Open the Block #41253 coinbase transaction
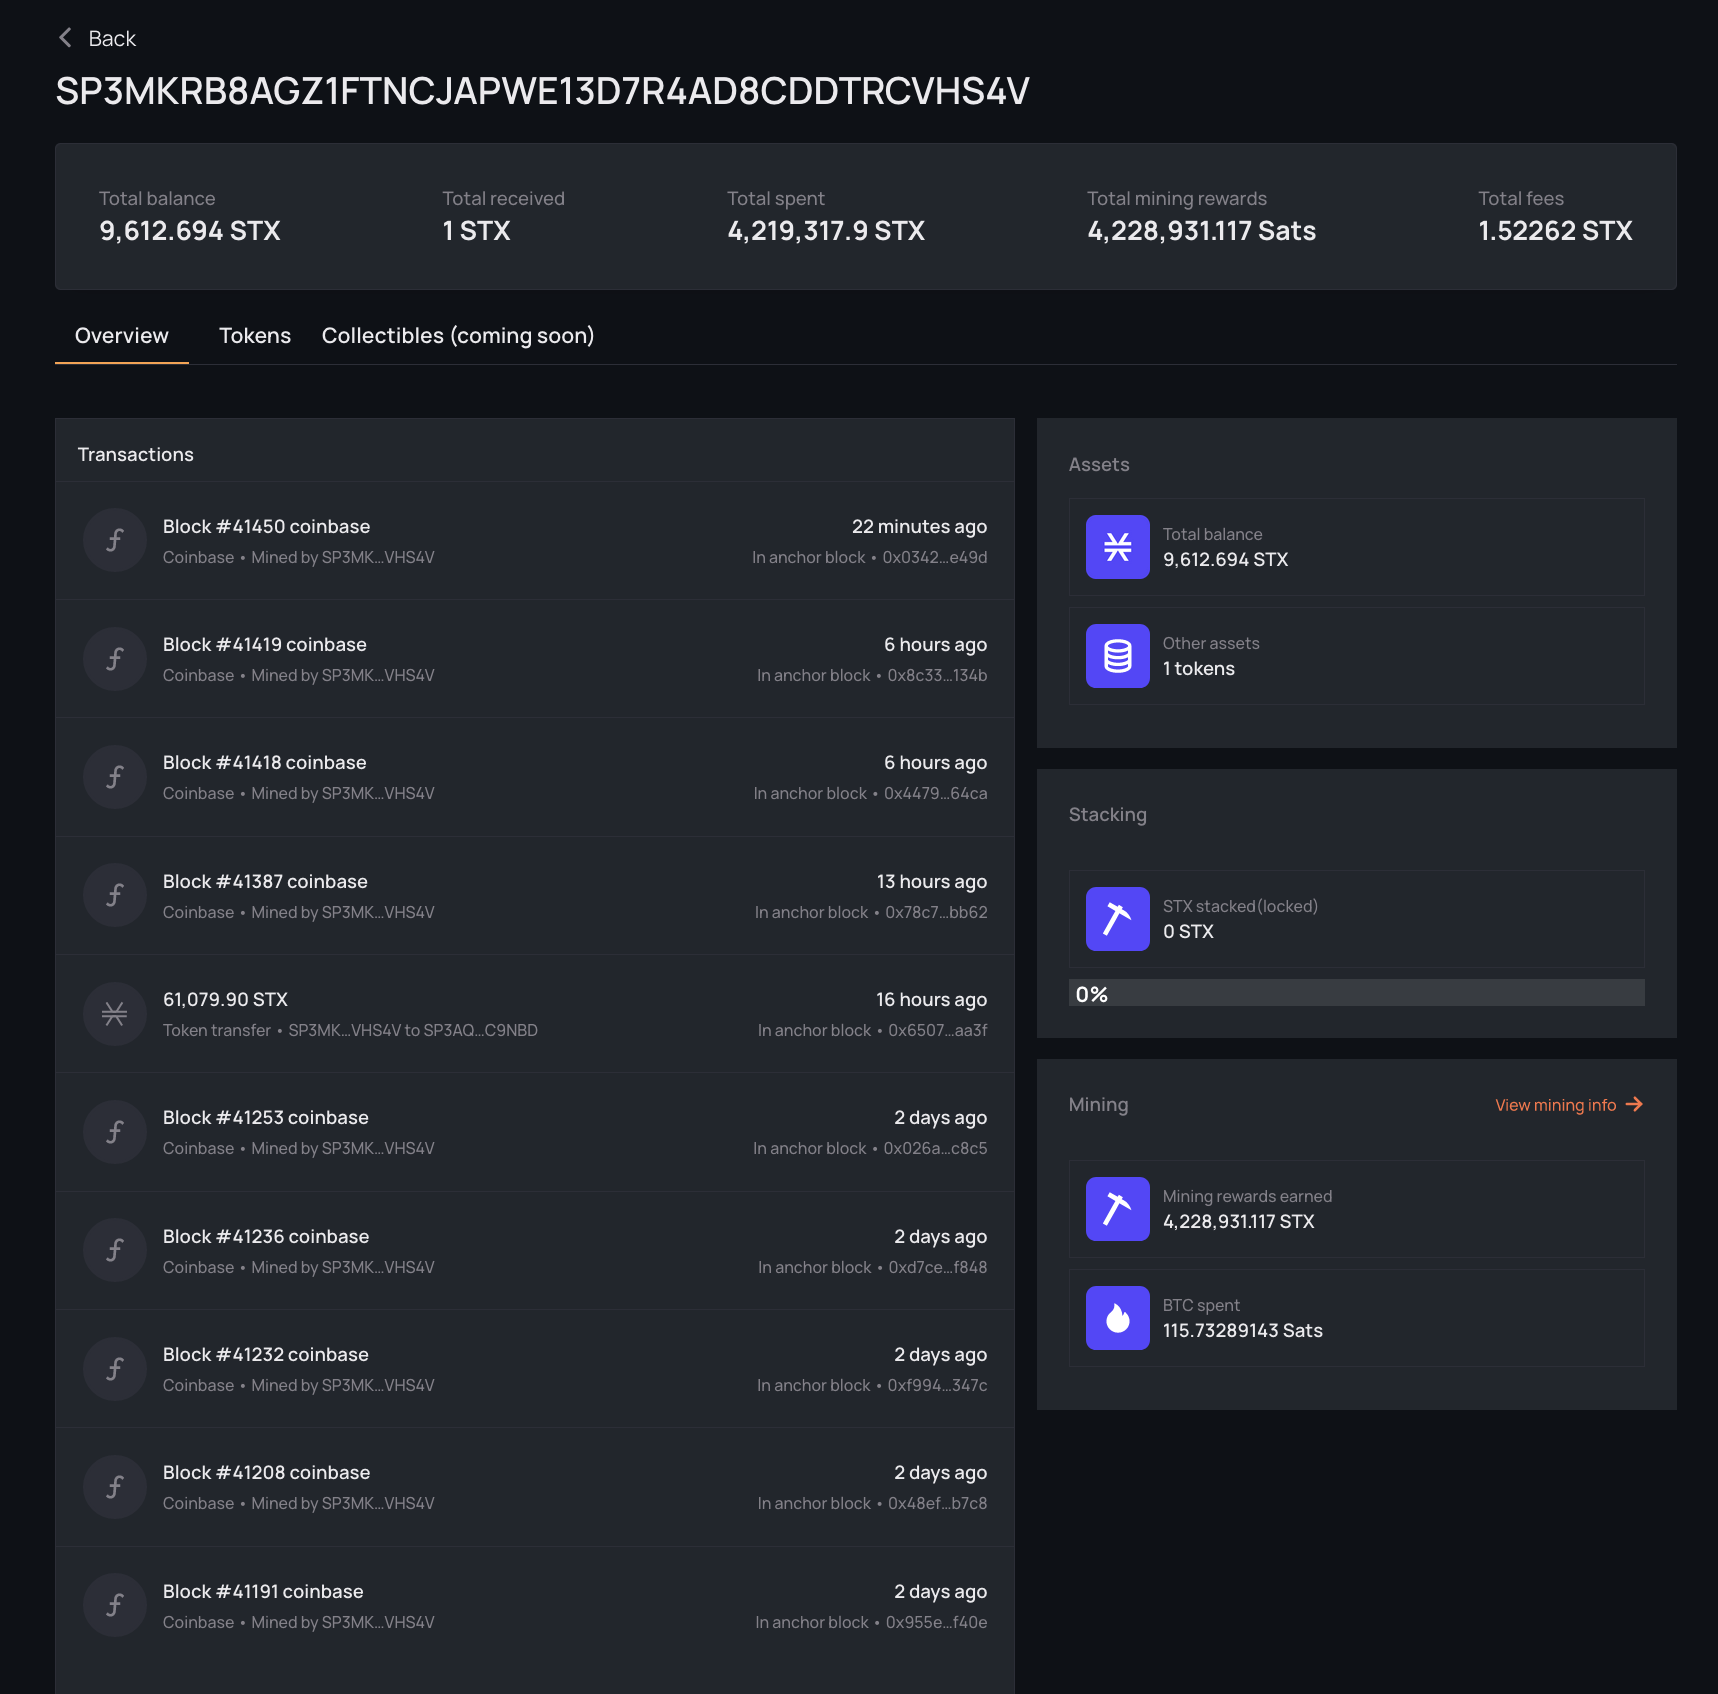 (266, 1118)
